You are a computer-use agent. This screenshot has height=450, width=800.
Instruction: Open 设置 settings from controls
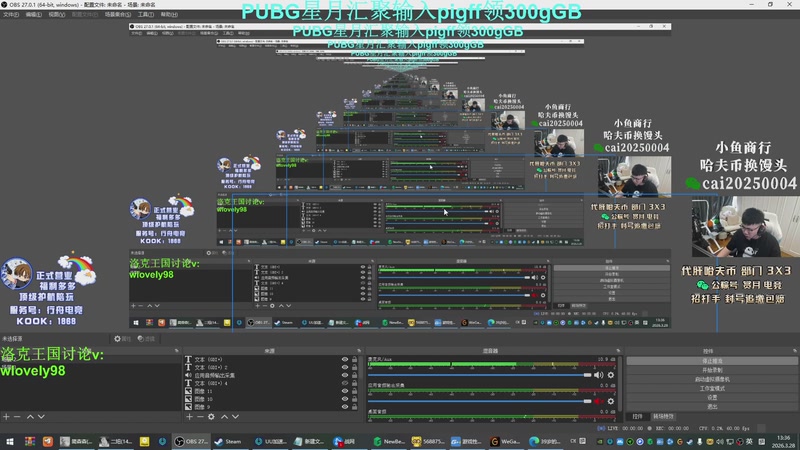pyautogui.click(x=712, y=397)
